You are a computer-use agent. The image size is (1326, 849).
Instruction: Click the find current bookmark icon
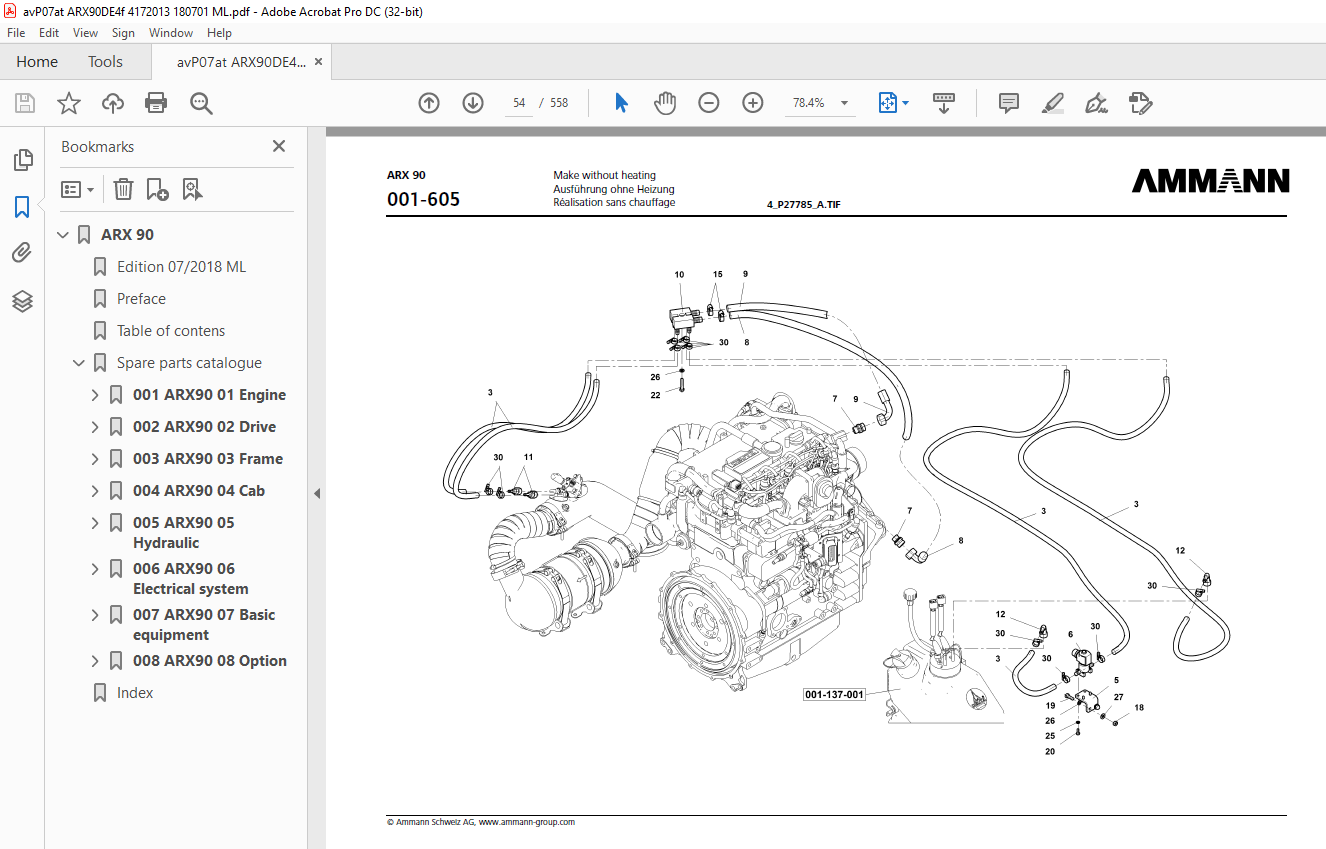[x=192, y=189]
